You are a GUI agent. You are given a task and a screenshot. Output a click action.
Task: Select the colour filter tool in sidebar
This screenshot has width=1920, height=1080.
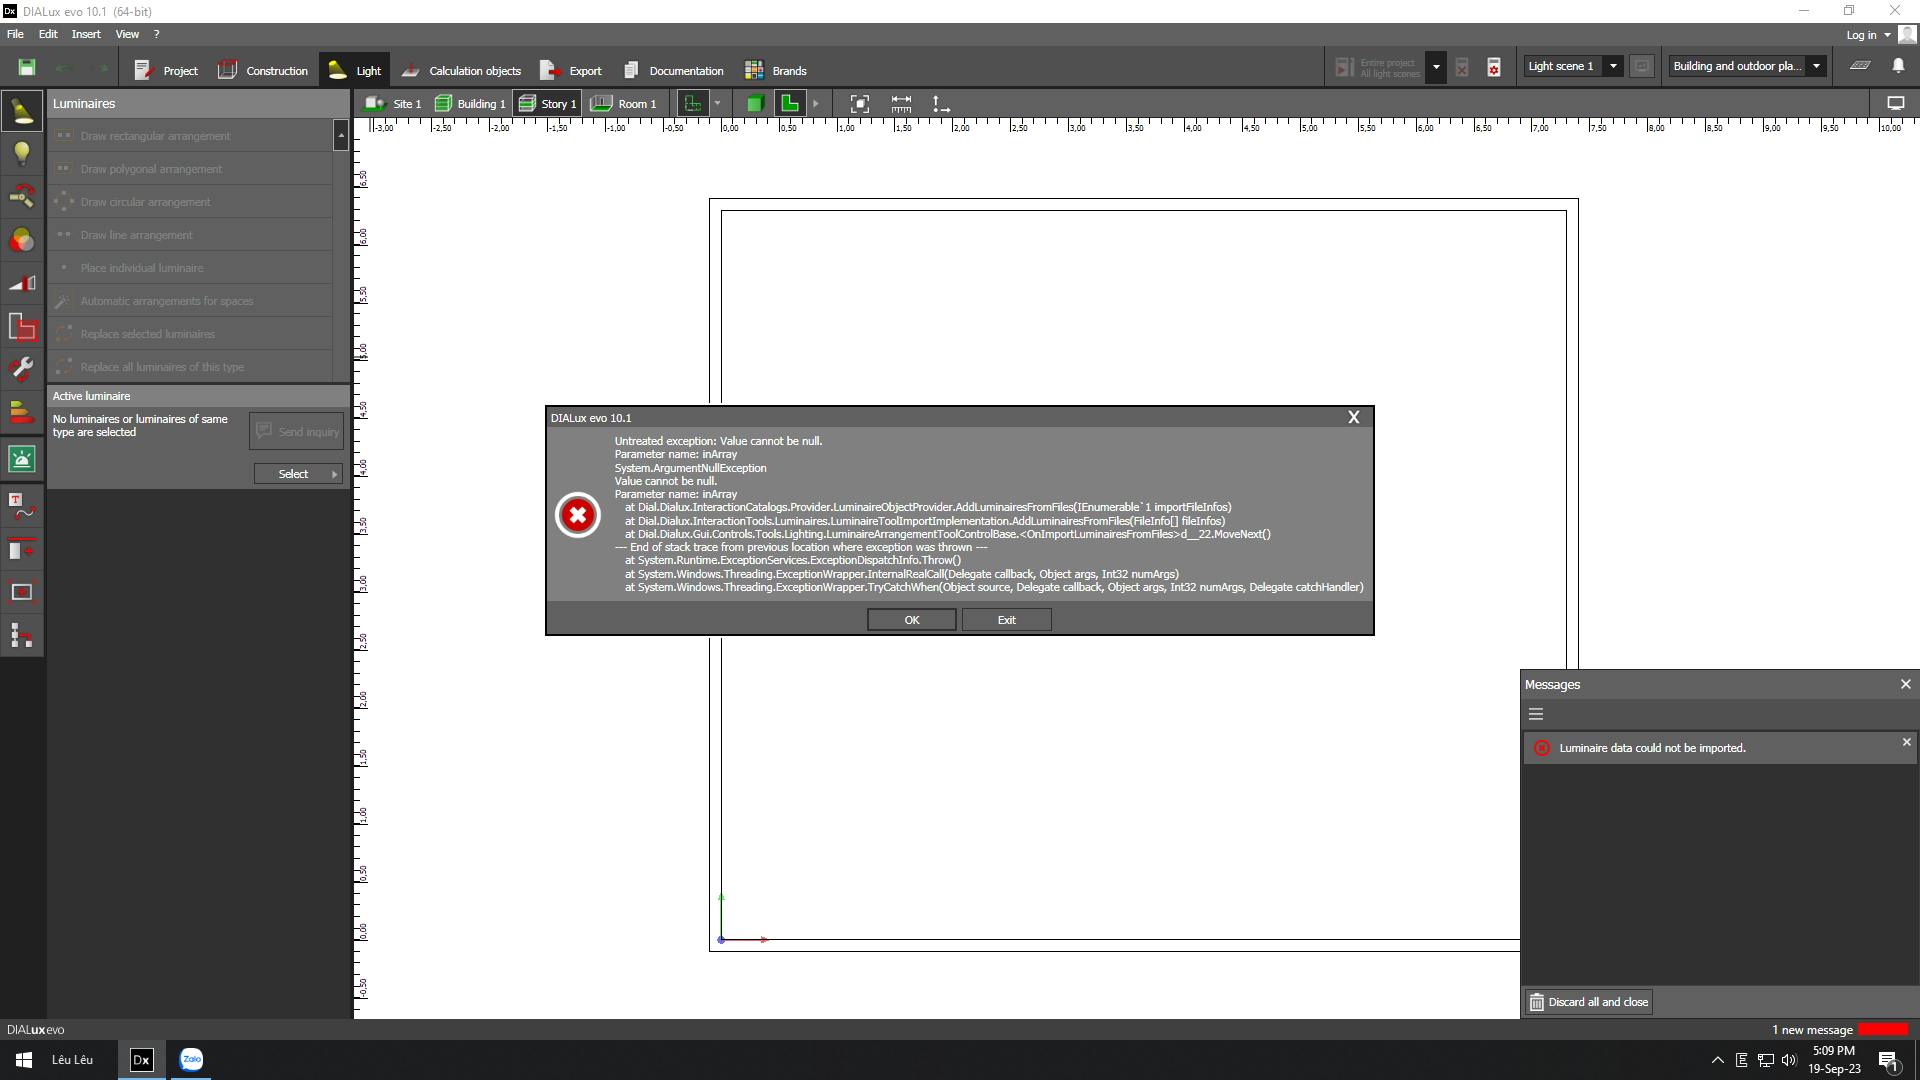pyautogui.click(x=22, y=240)
